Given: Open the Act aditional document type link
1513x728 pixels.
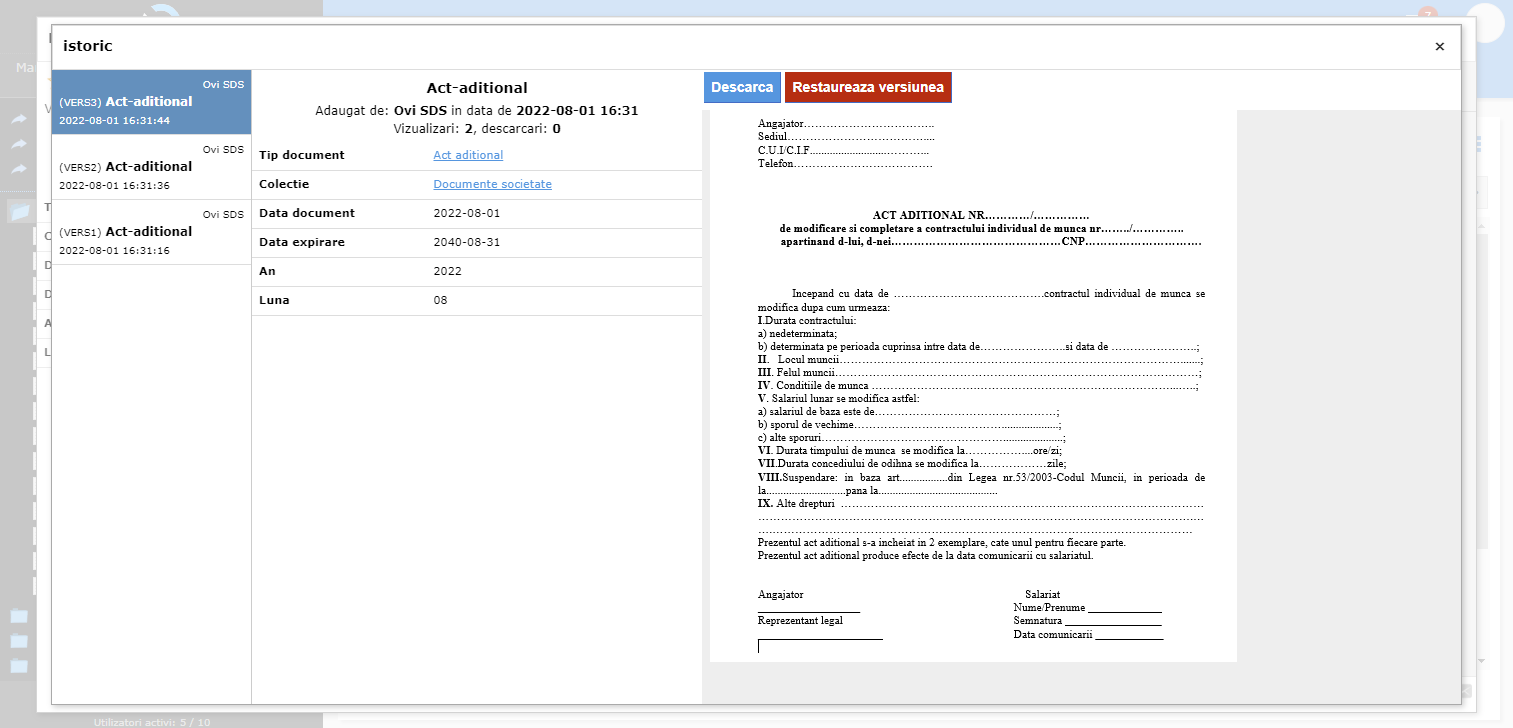Looking at the screenshot, I should (468, 155).
